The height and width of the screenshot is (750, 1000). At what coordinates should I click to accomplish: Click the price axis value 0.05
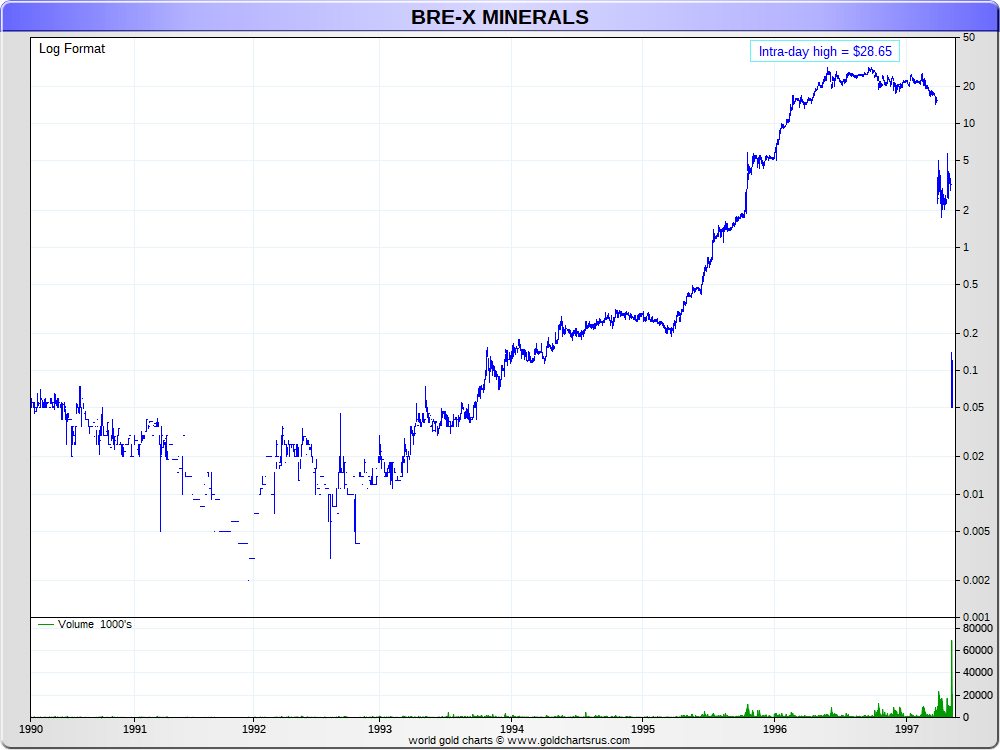tap(973, 408)
